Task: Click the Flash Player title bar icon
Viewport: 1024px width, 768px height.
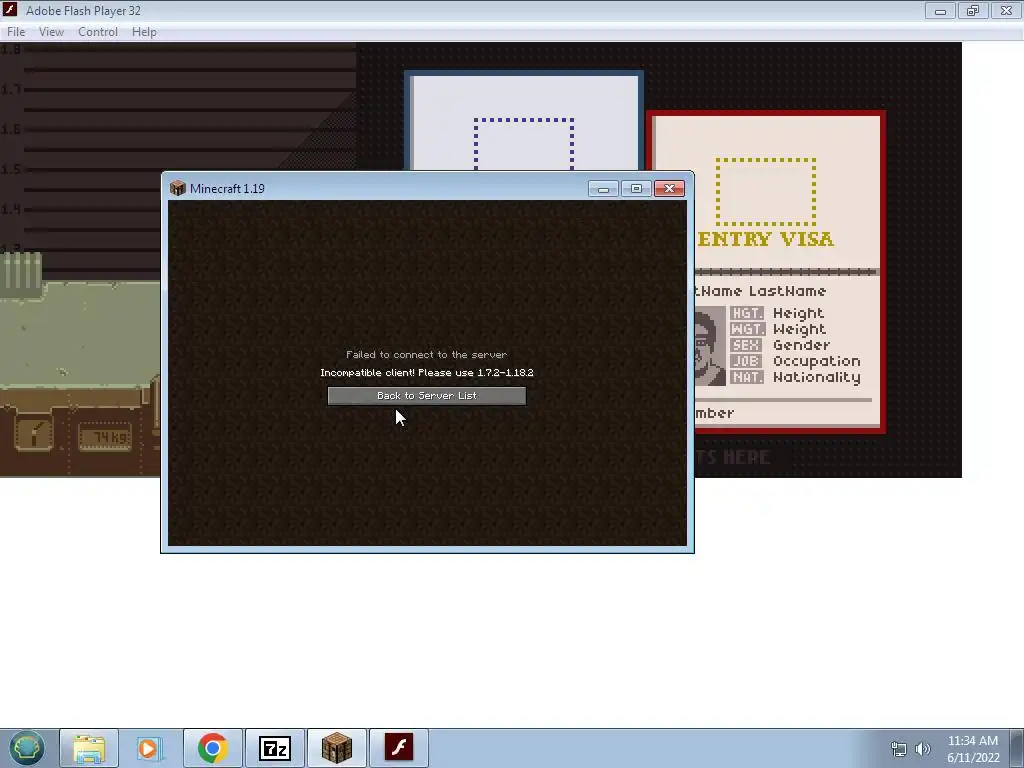Action: tap(10, 10)
